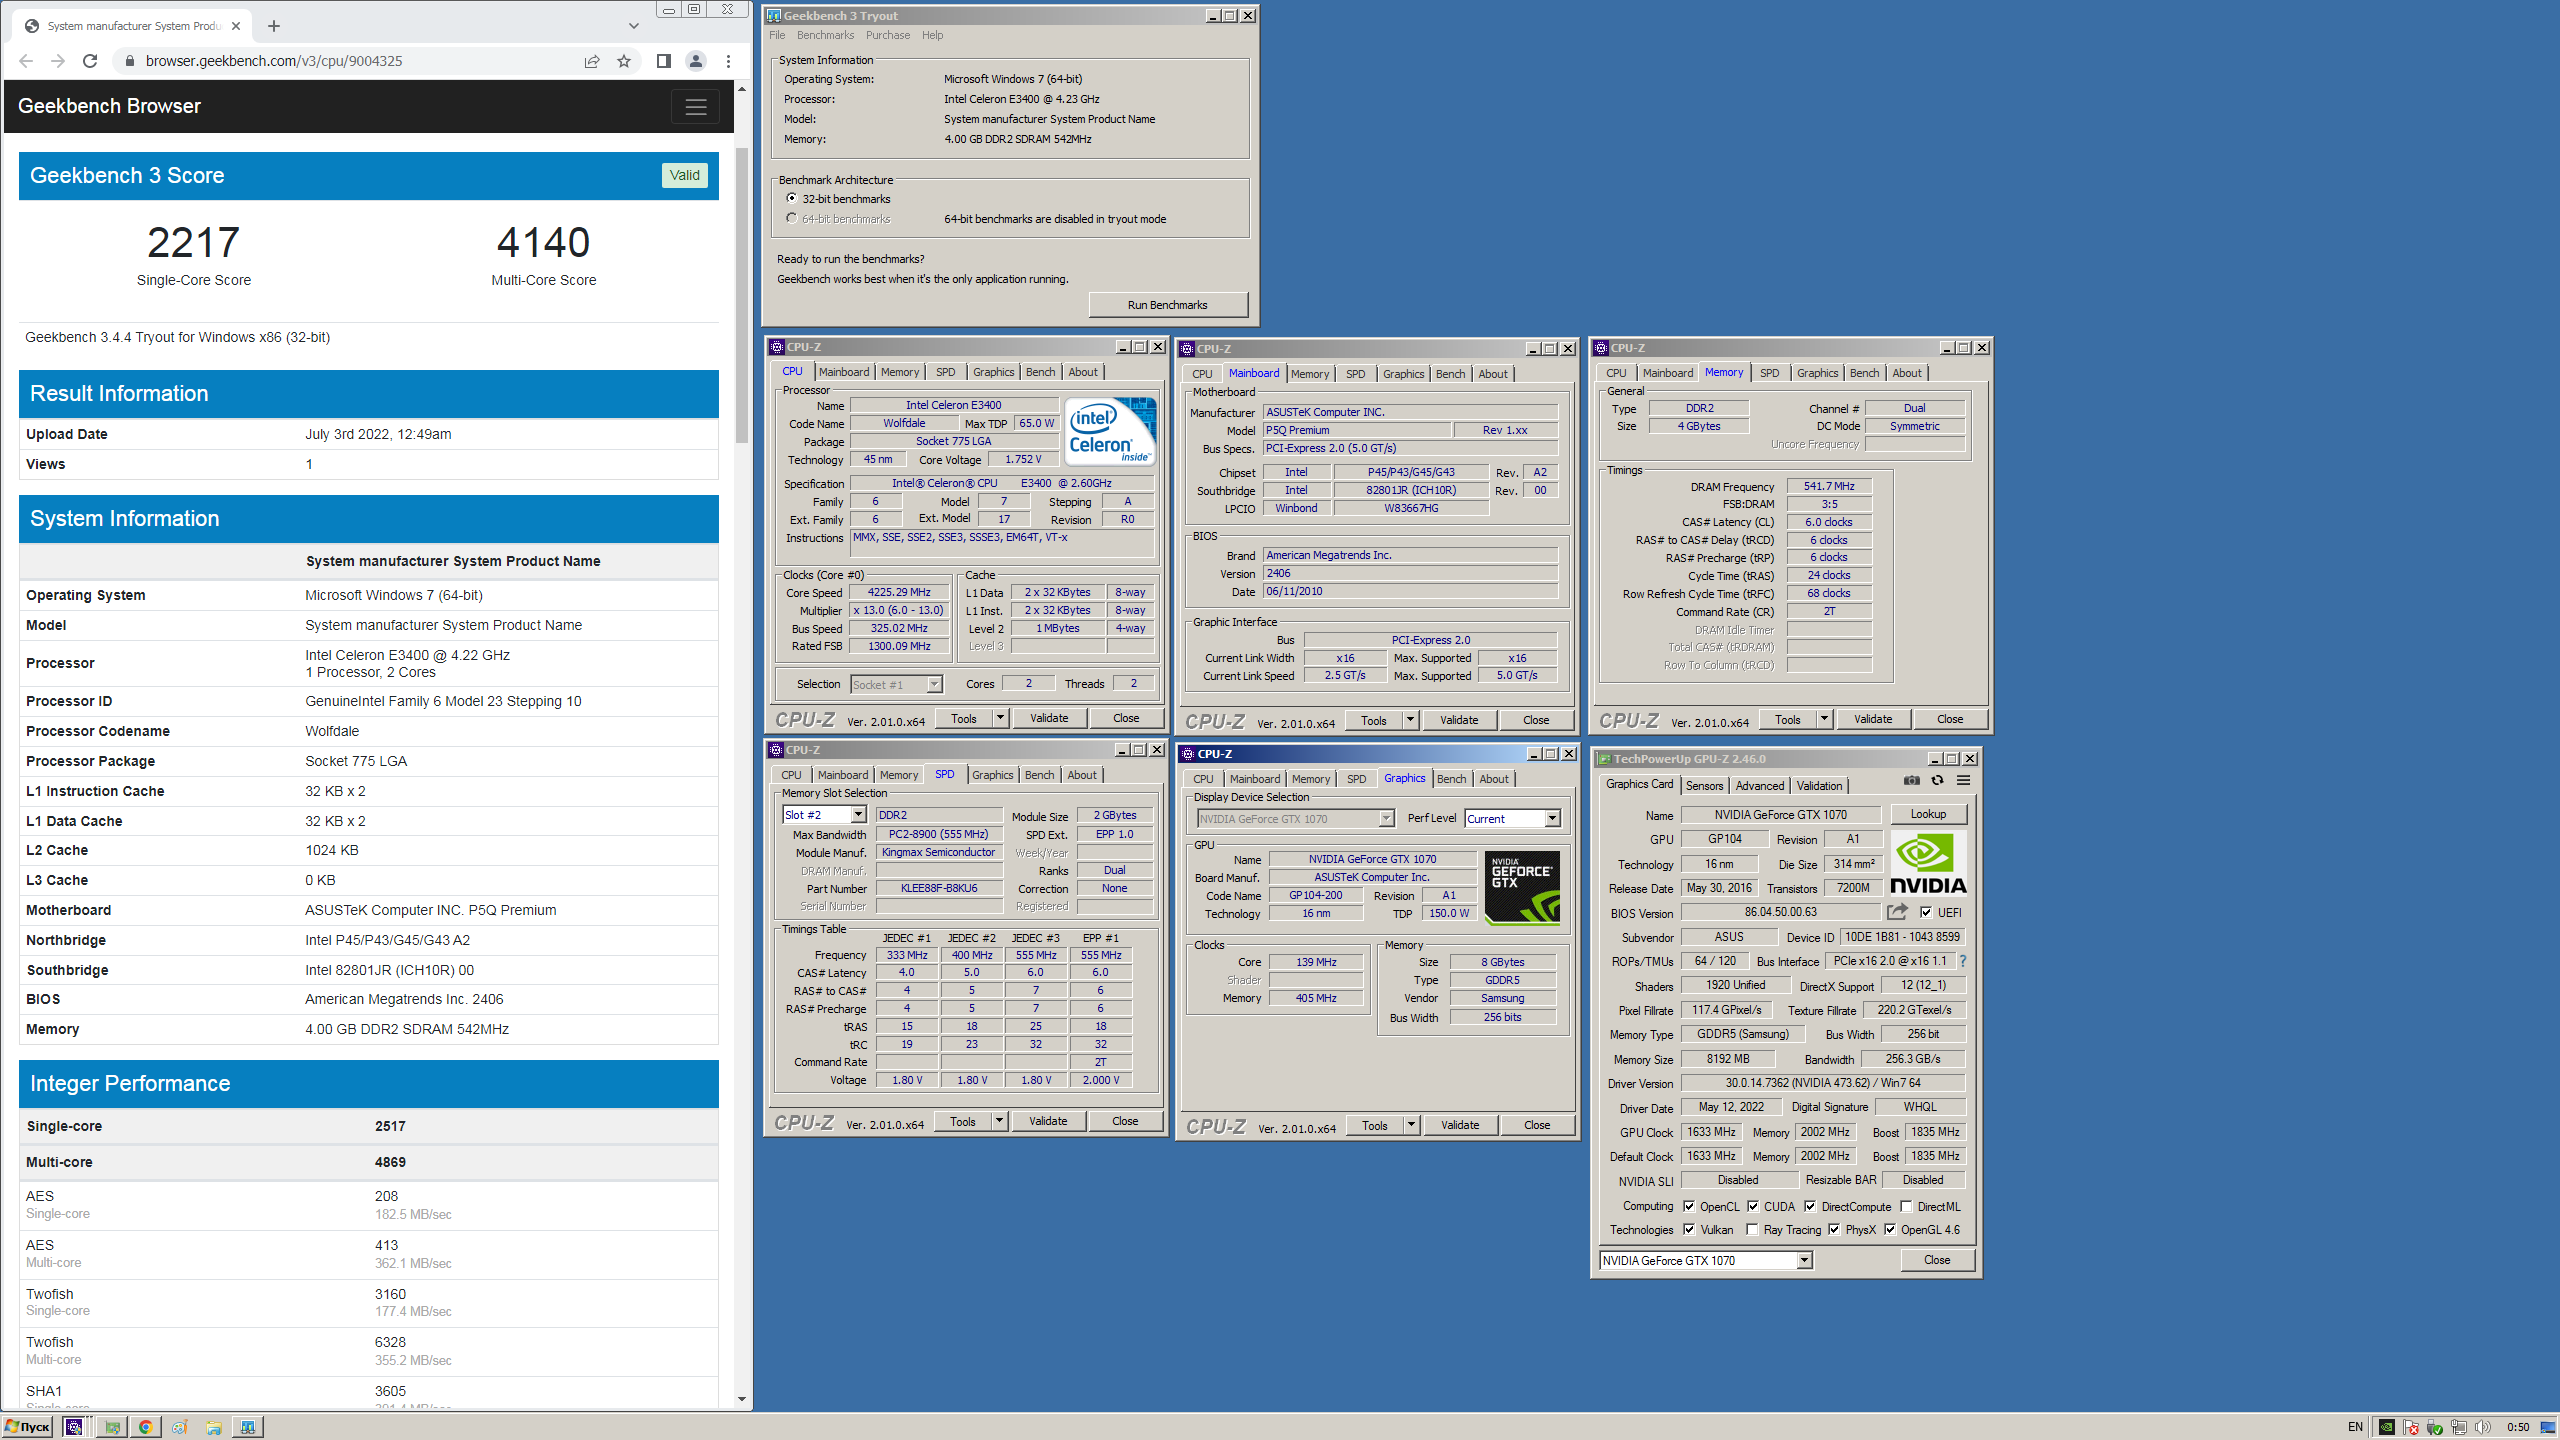Click the Lookup button in GPU-Z
Viewport: 2560px width, 1440px height.
click(1928, 814)
